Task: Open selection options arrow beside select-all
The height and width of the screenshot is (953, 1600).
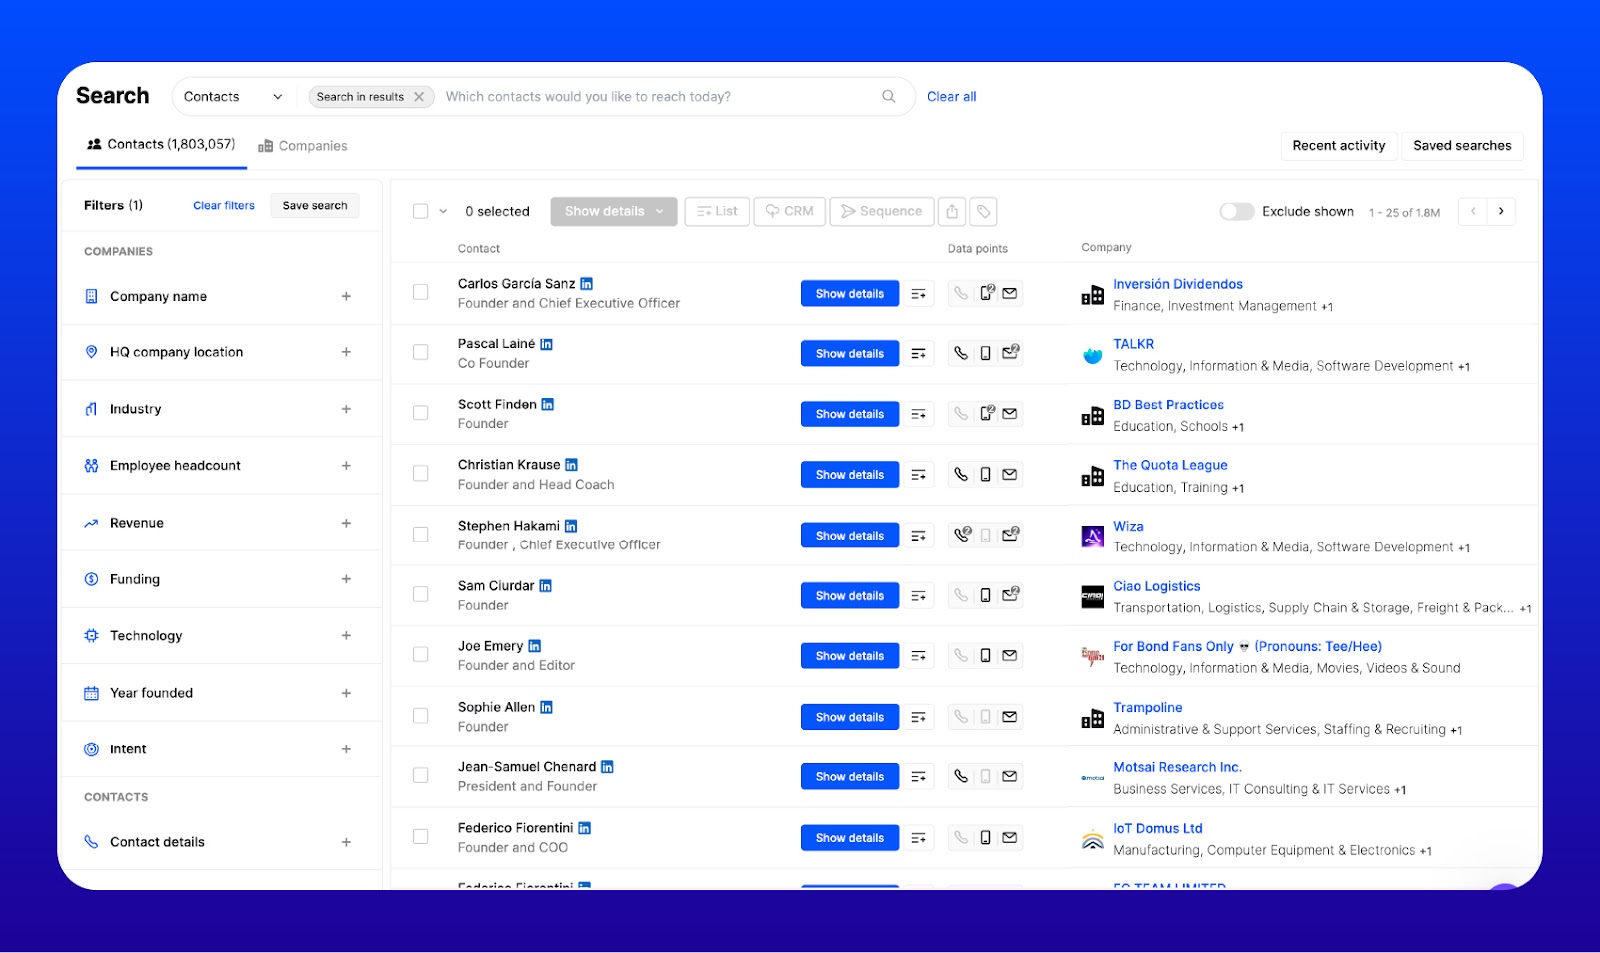Action: point(443,211)
